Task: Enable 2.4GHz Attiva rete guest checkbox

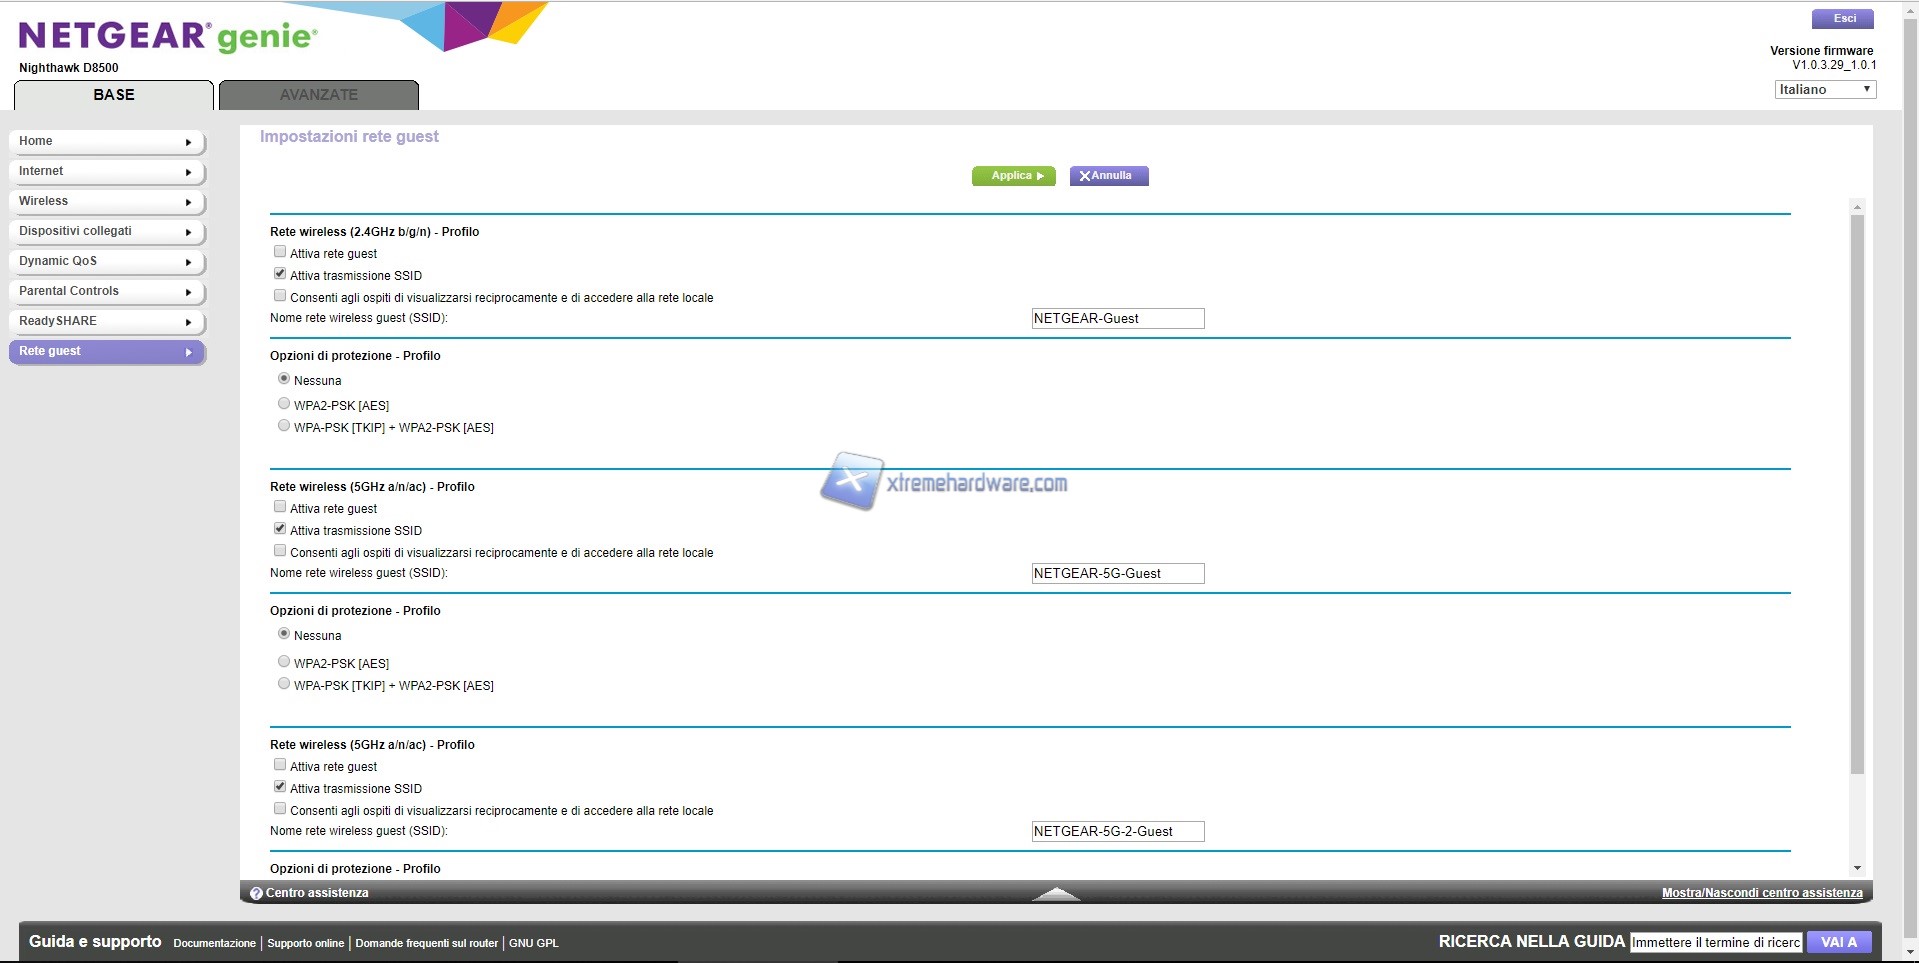Action: pyautogui.click(x=280, y=252)
